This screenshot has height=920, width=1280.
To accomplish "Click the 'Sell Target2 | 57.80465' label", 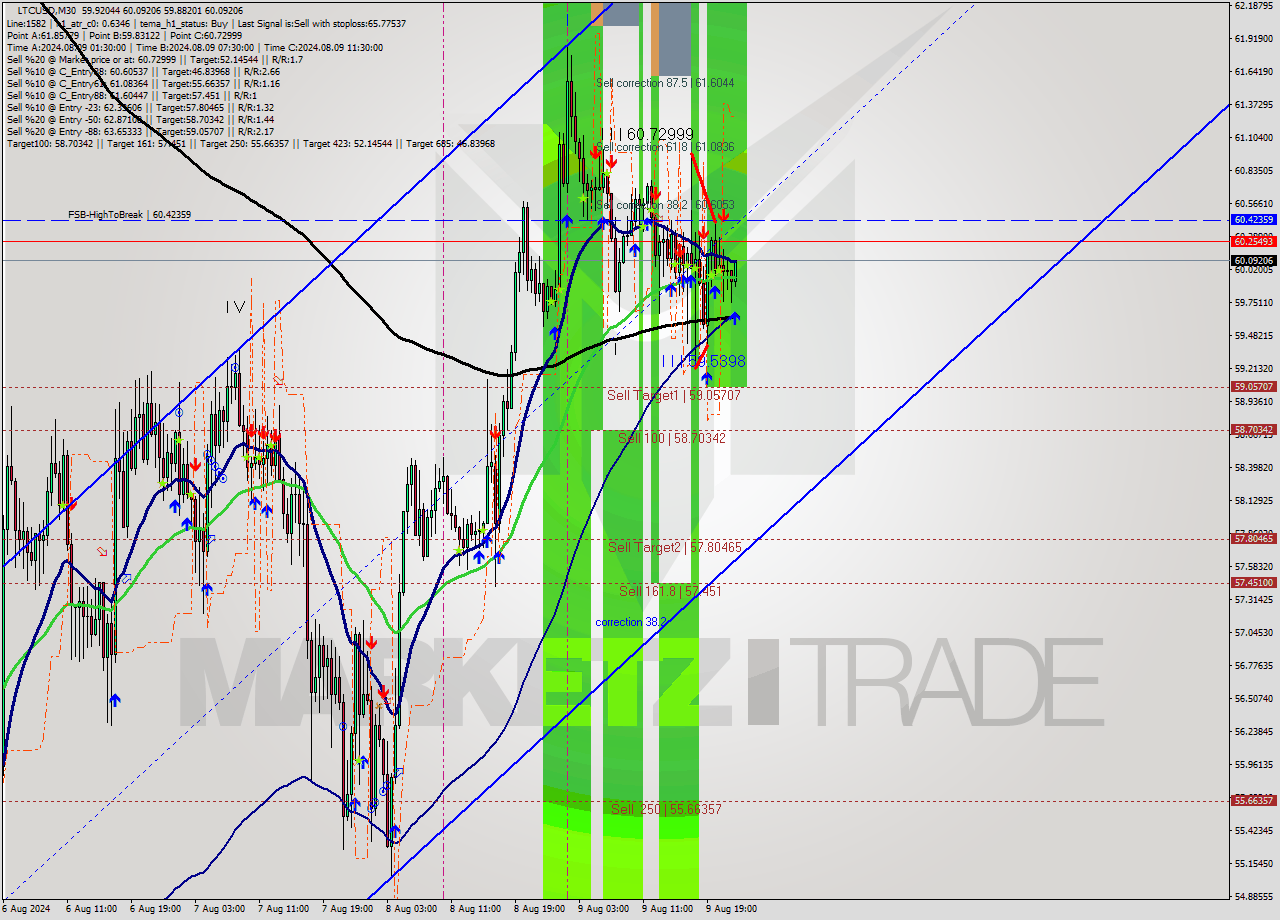I will tap(675, 547).
